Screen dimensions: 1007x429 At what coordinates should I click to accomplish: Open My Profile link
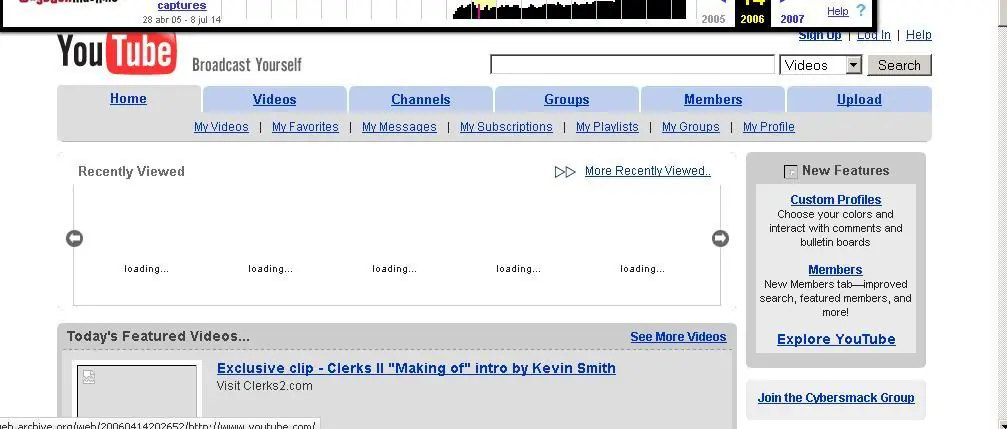769,127
